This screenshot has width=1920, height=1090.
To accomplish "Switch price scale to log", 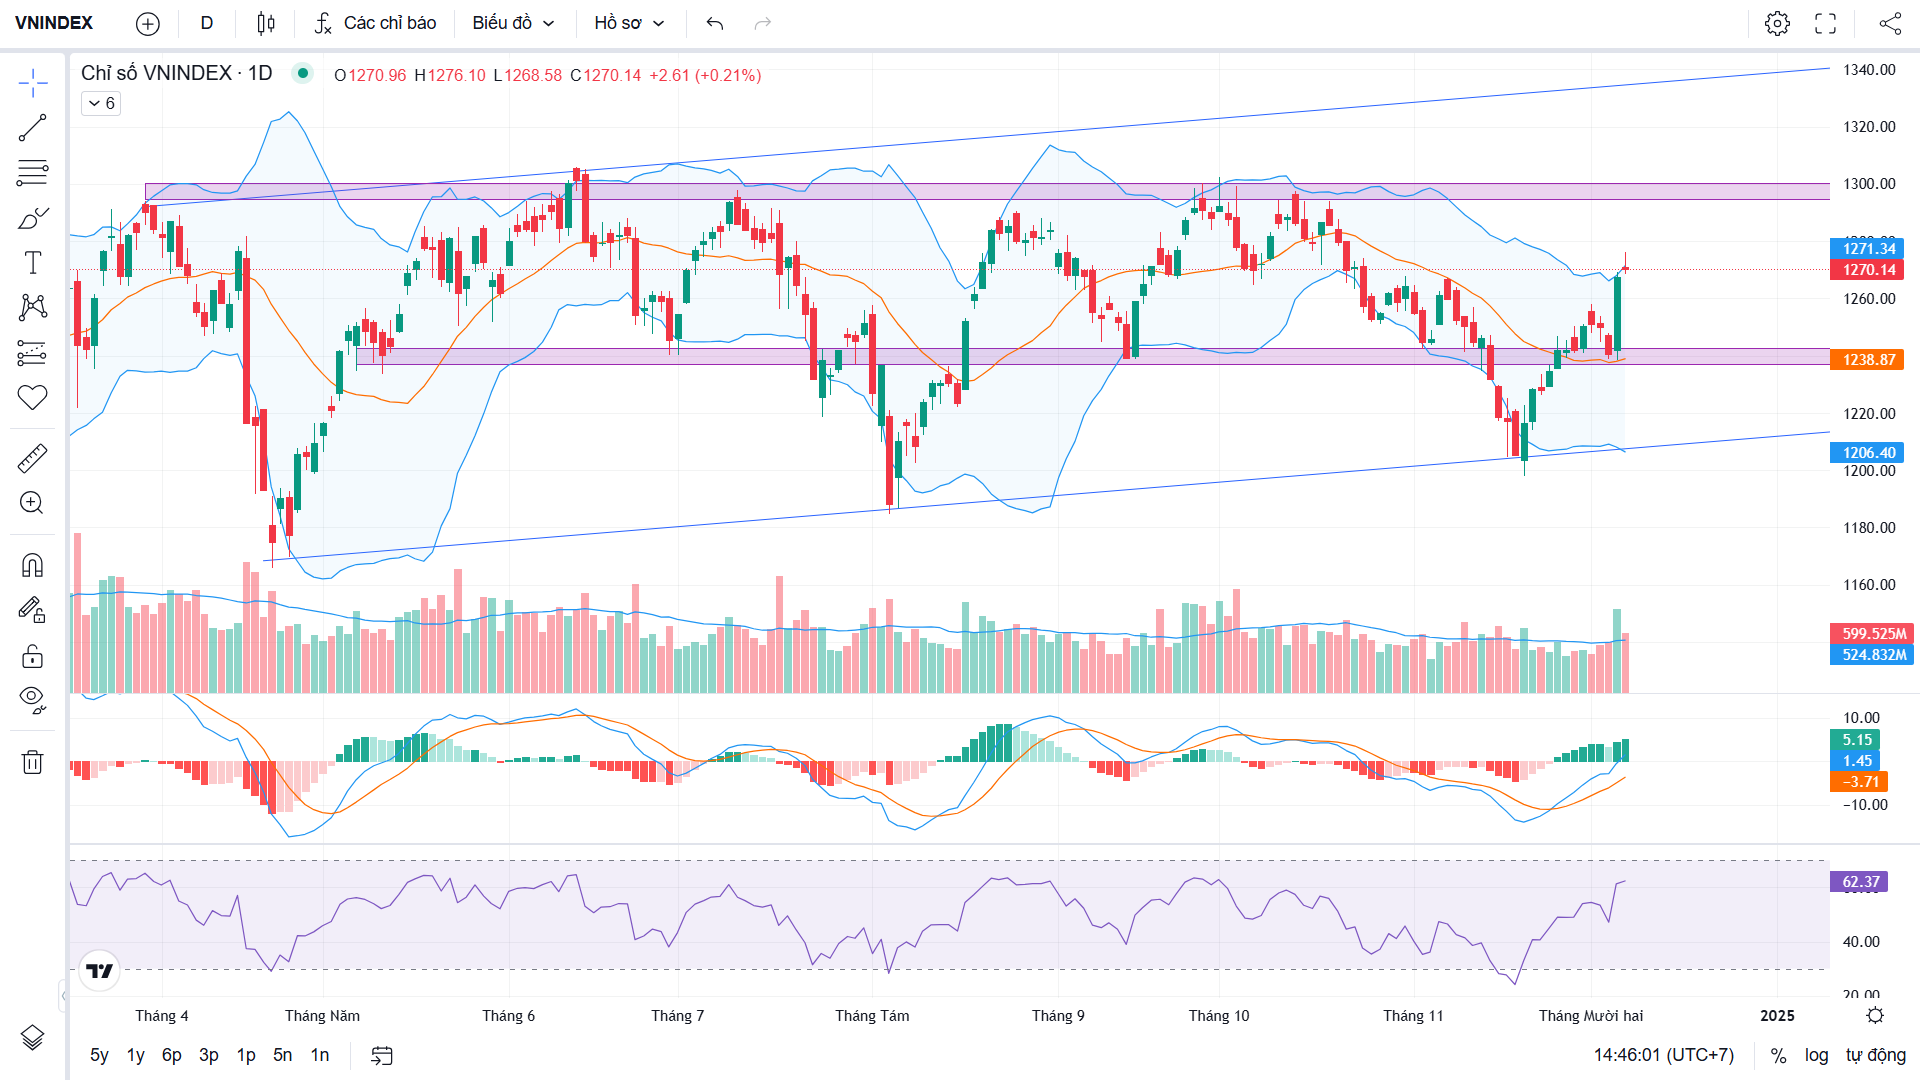I will point(1816,1055).
